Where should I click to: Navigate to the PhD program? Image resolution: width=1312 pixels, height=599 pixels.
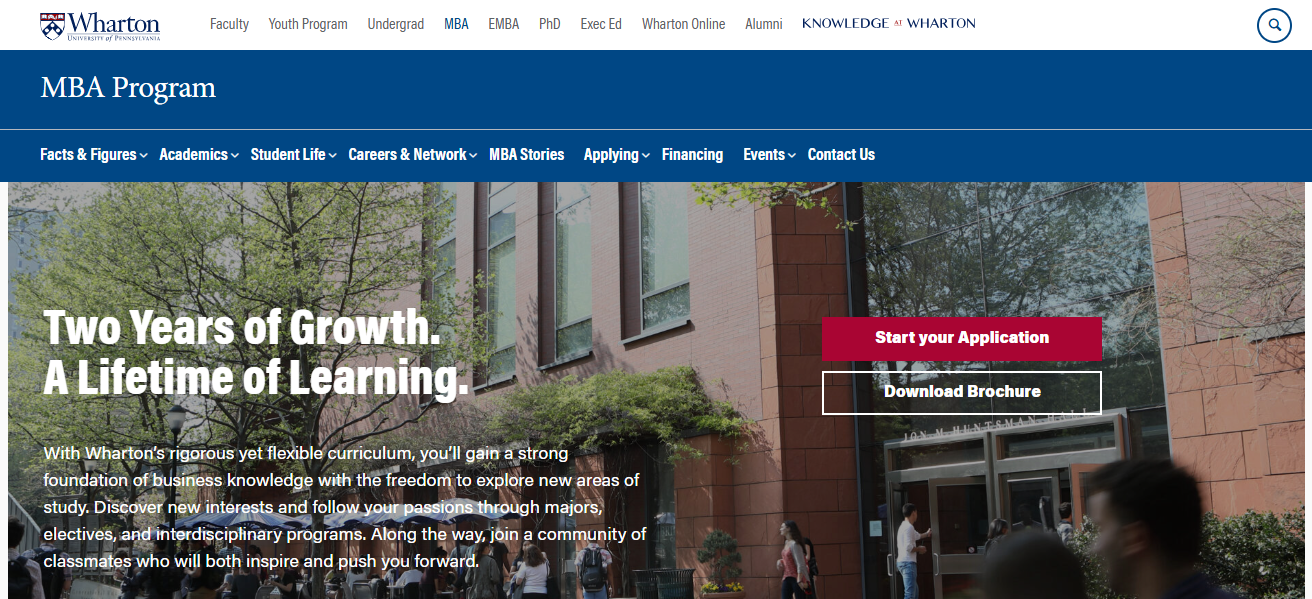(x=550, y=24)
